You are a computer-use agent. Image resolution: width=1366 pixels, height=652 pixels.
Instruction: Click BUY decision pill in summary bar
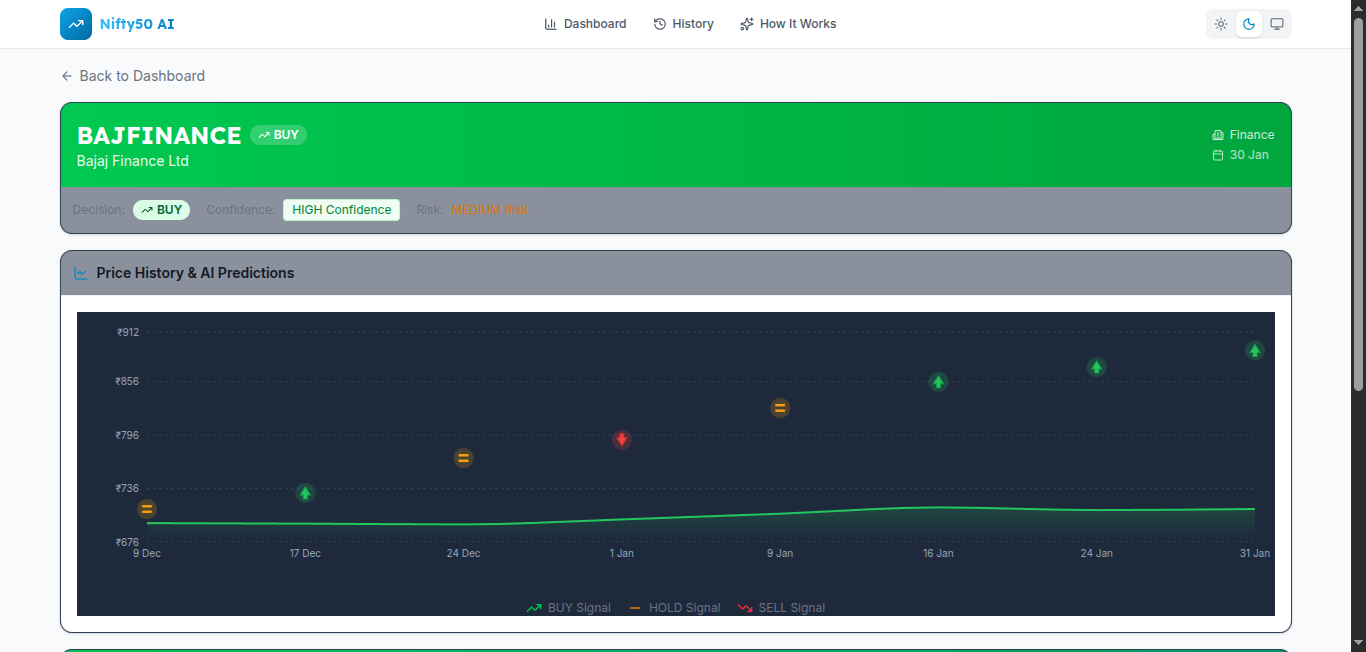(x=161, y=210)
